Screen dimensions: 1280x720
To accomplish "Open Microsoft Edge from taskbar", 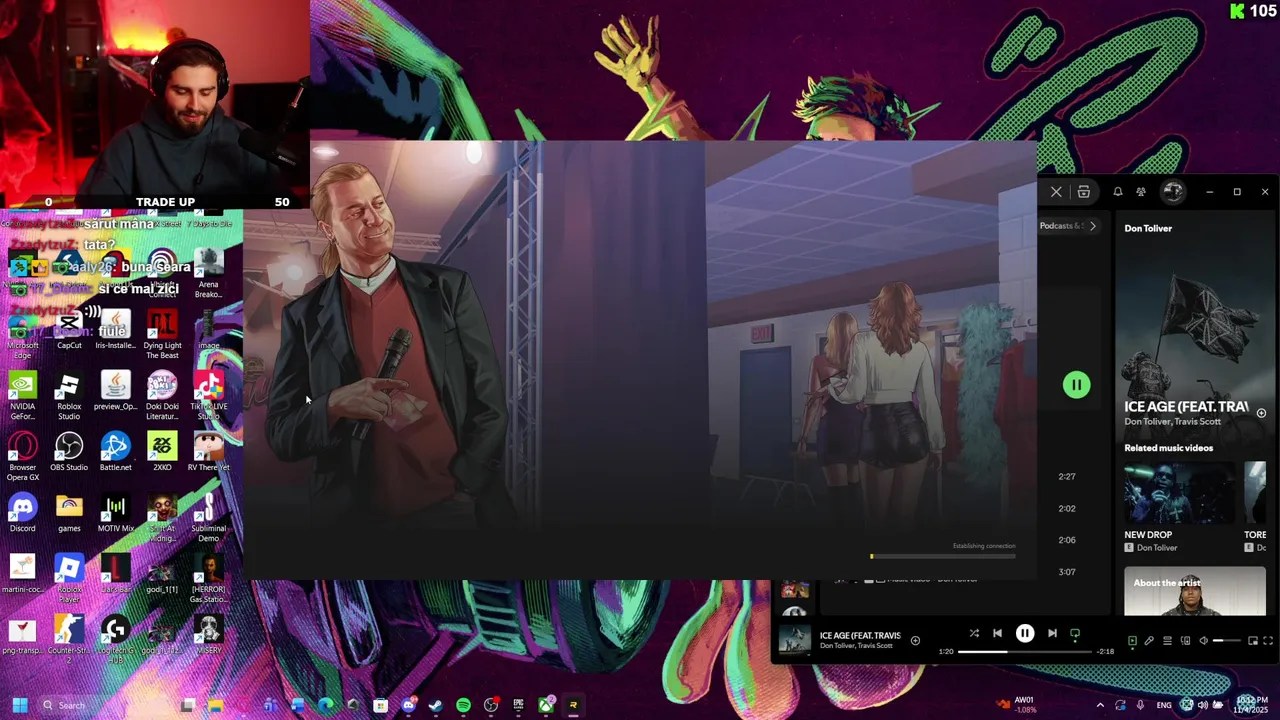I will (326, 705).
